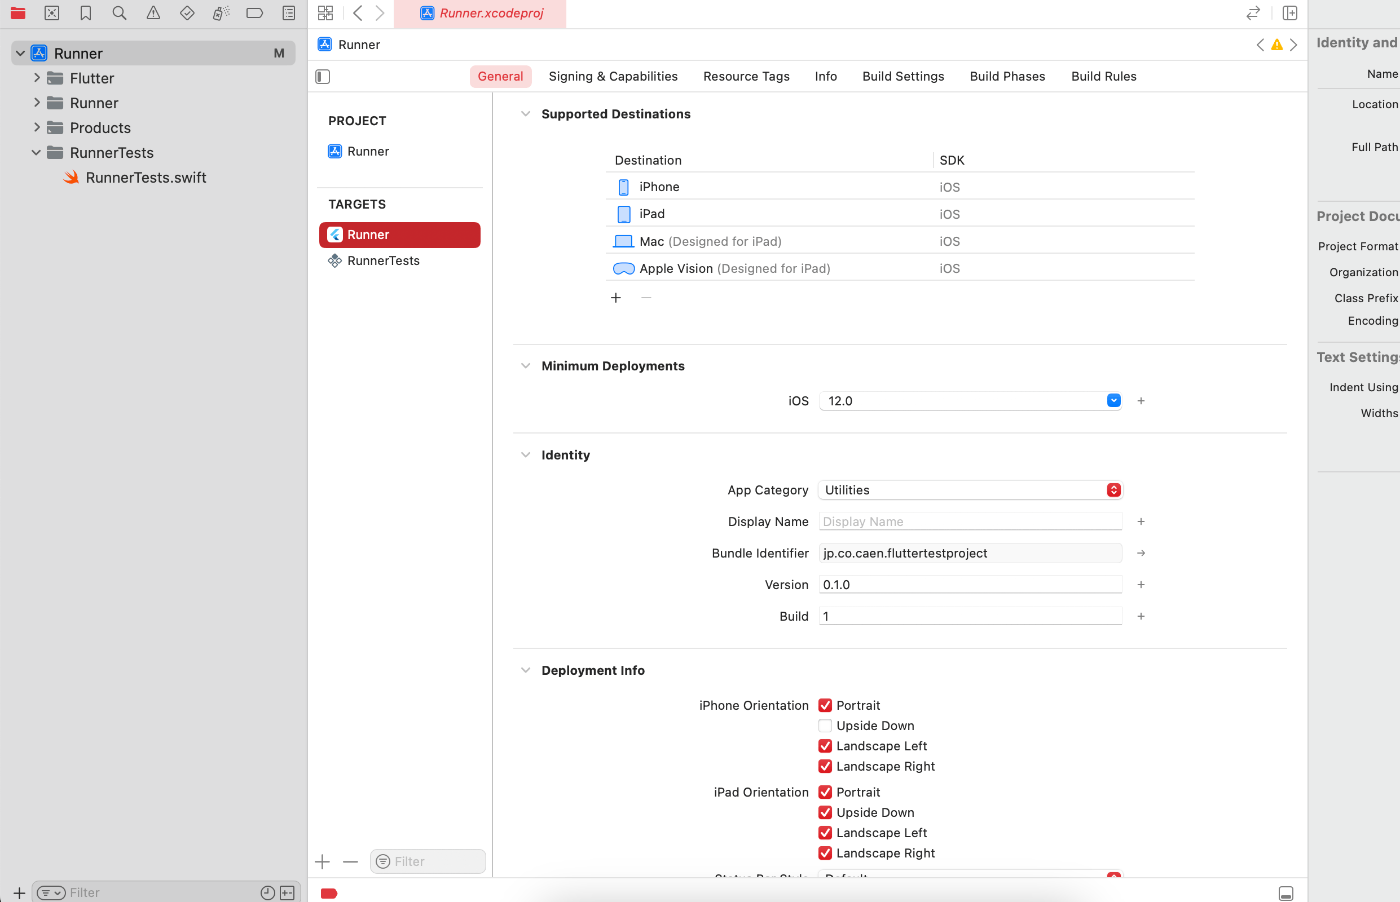
Task: Collapse Minimum Deployments section
Action: [x=525, y=366]
